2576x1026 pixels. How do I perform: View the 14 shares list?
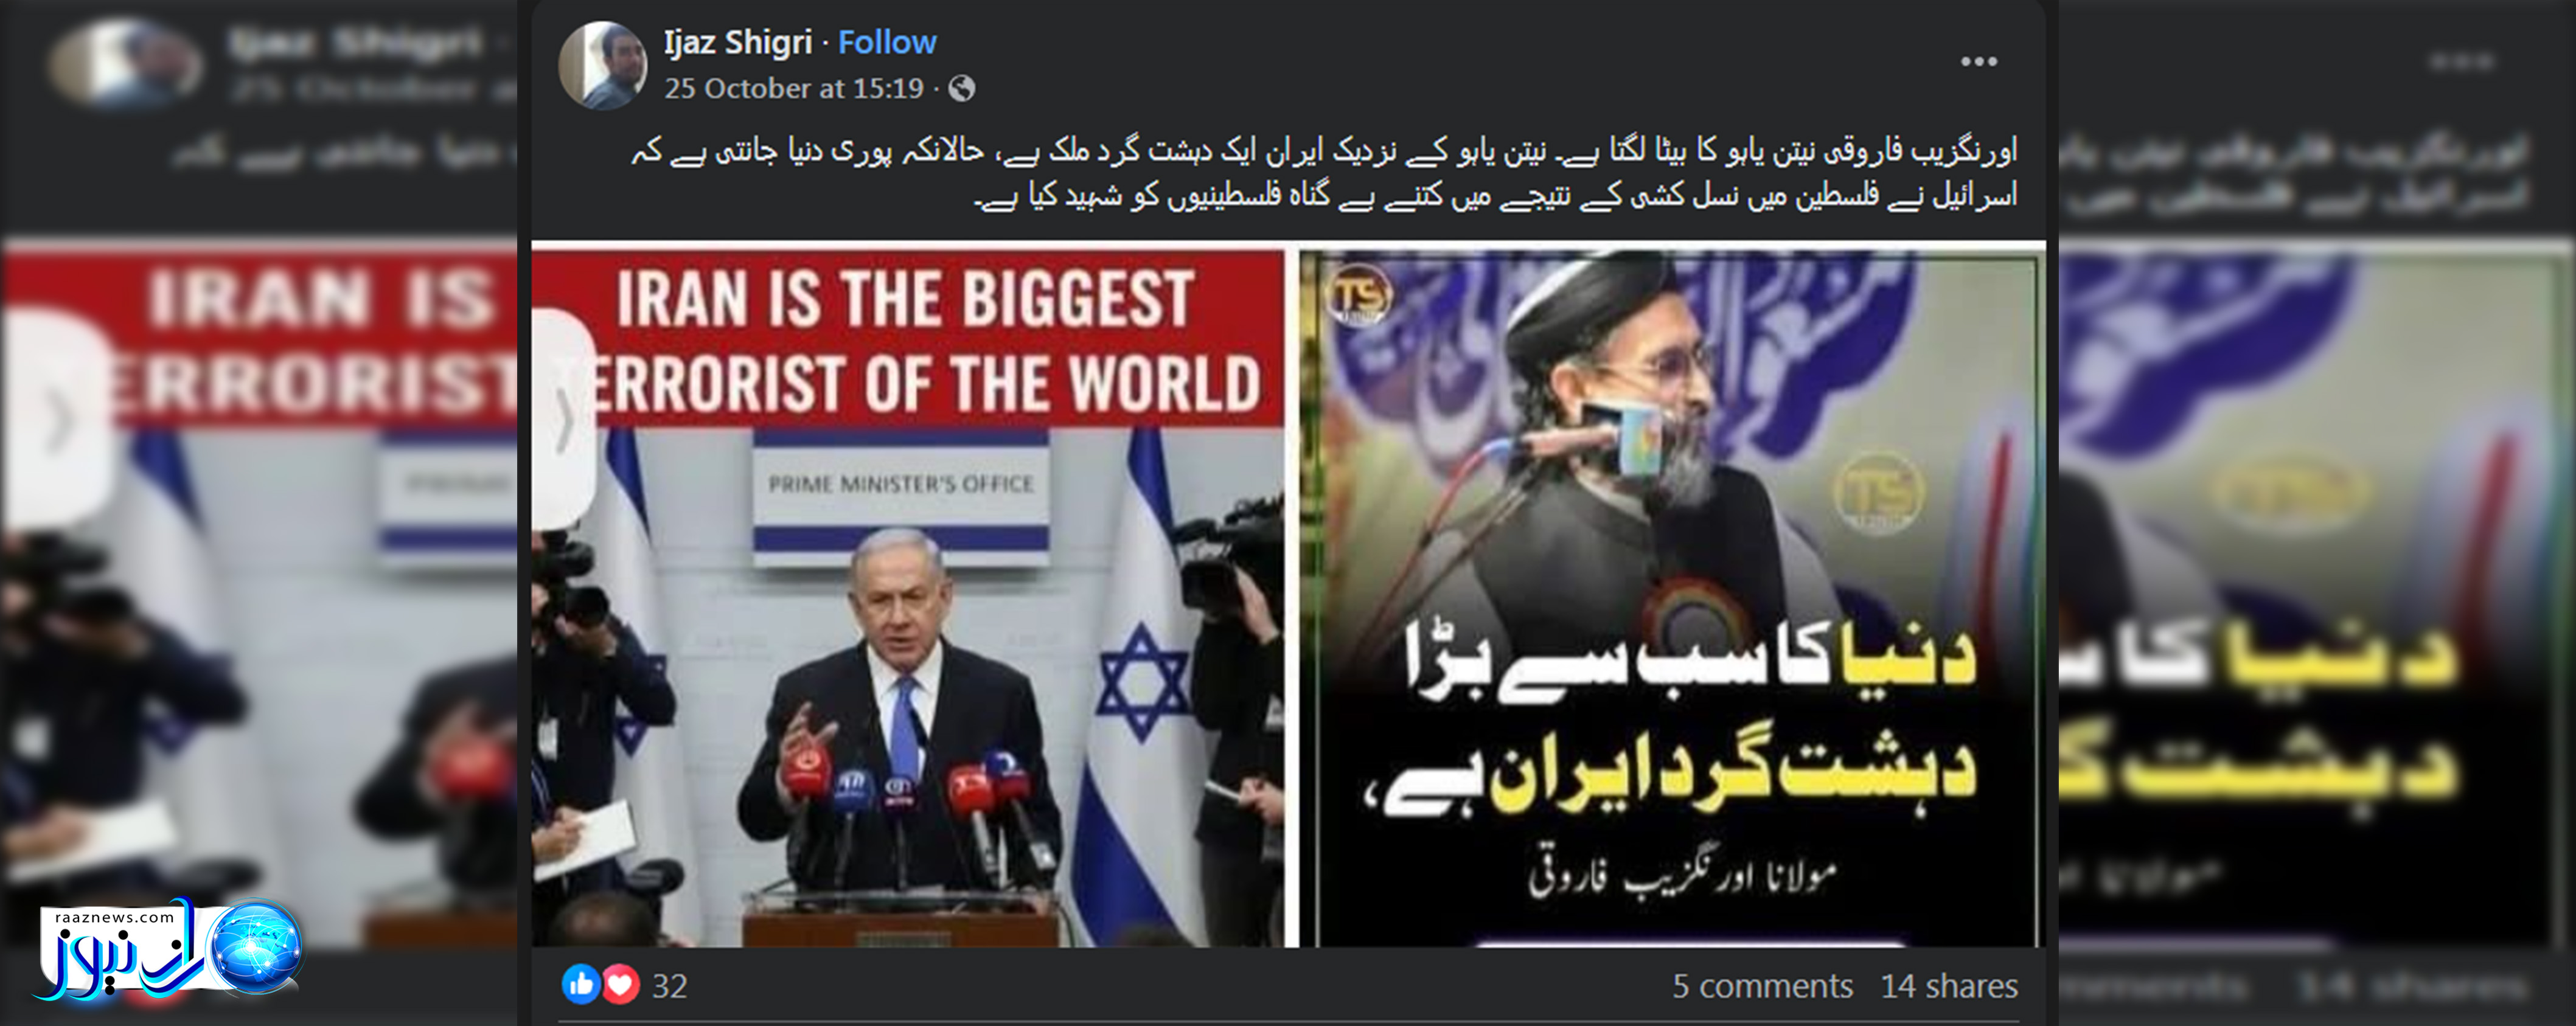coord(1949,986)
